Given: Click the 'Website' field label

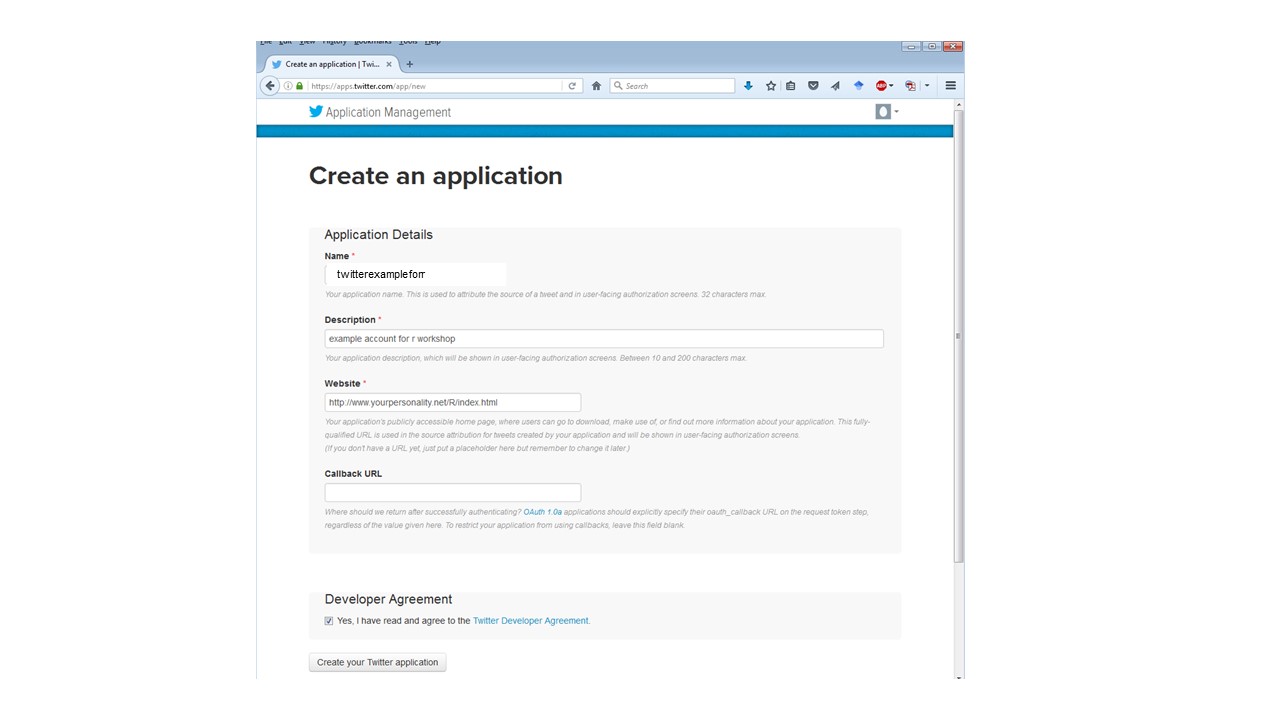Looking at the screenshot, I should [x=343, y=384].
